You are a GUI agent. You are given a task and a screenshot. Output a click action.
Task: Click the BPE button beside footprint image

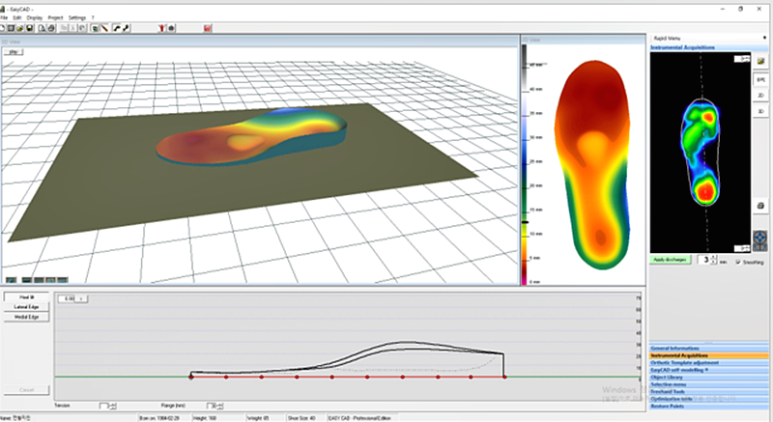coord(761,79)
